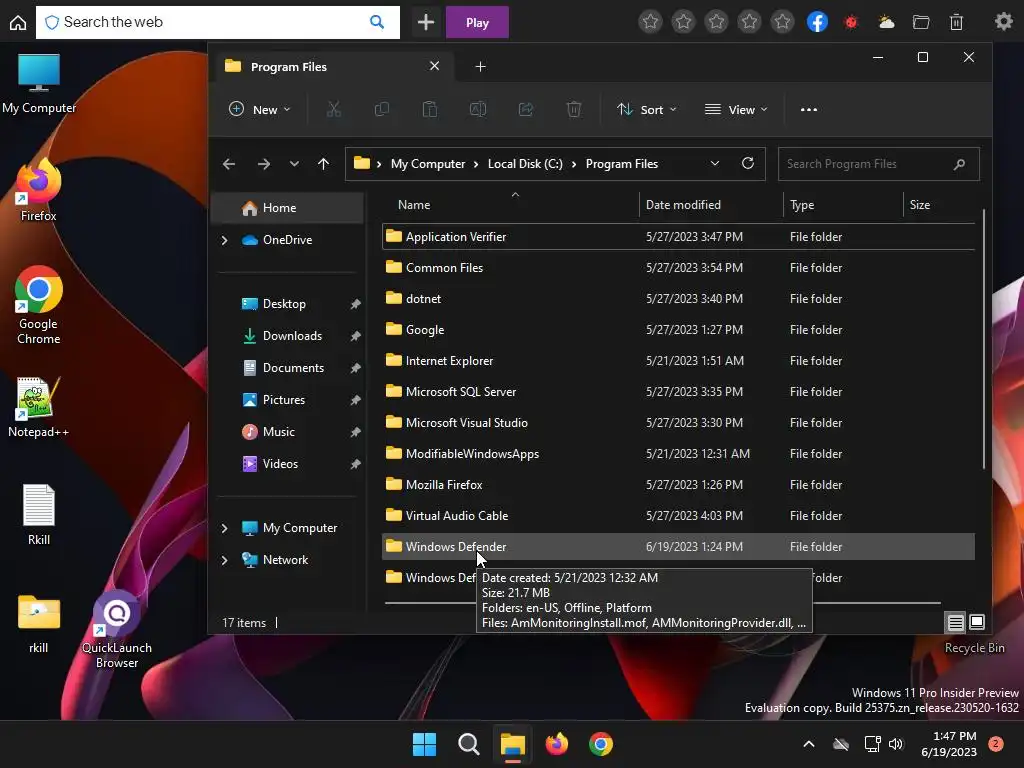1024x768 pixels.
Task: Click the plus button beside Play
Action: (426, 22)
